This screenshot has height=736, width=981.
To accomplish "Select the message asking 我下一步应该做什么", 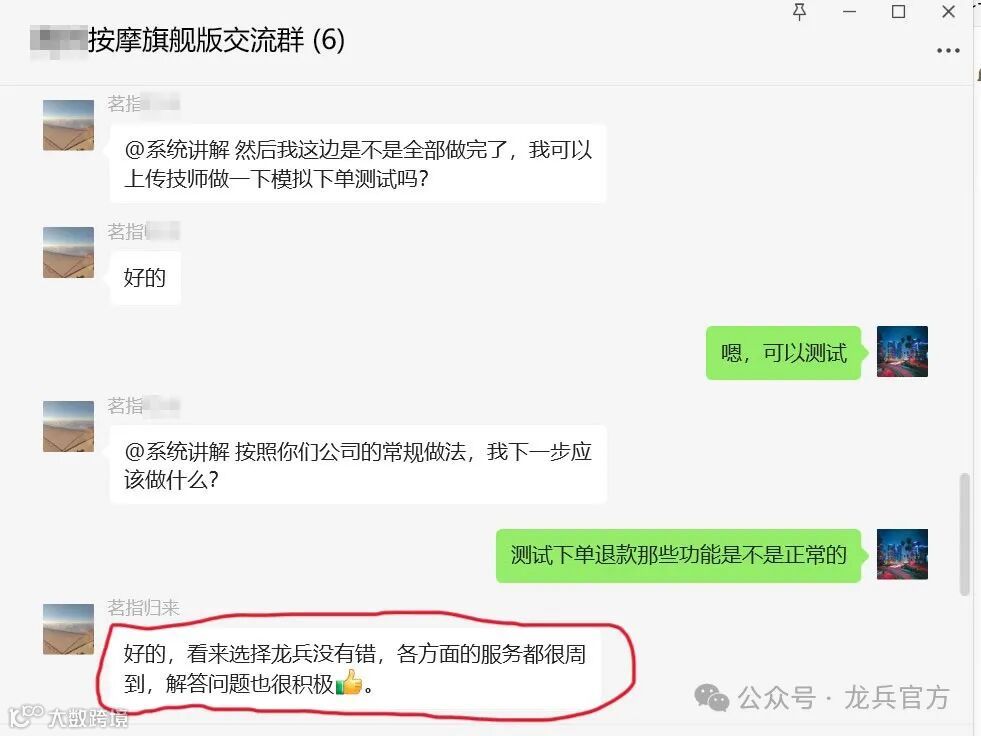I will click(x=358, y=465).
